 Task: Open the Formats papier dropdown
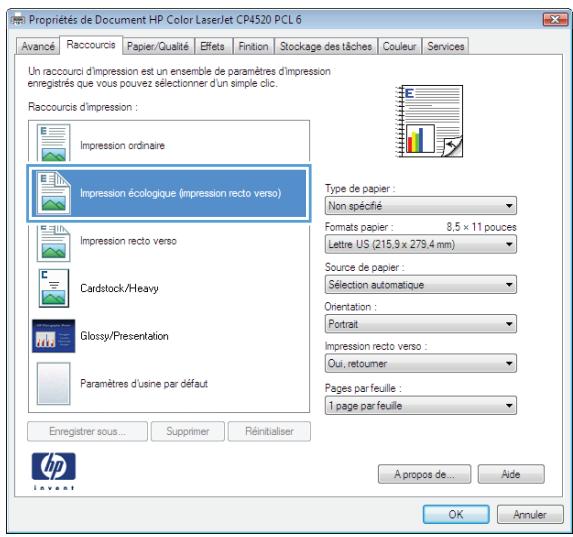click(x=421, y=244)
